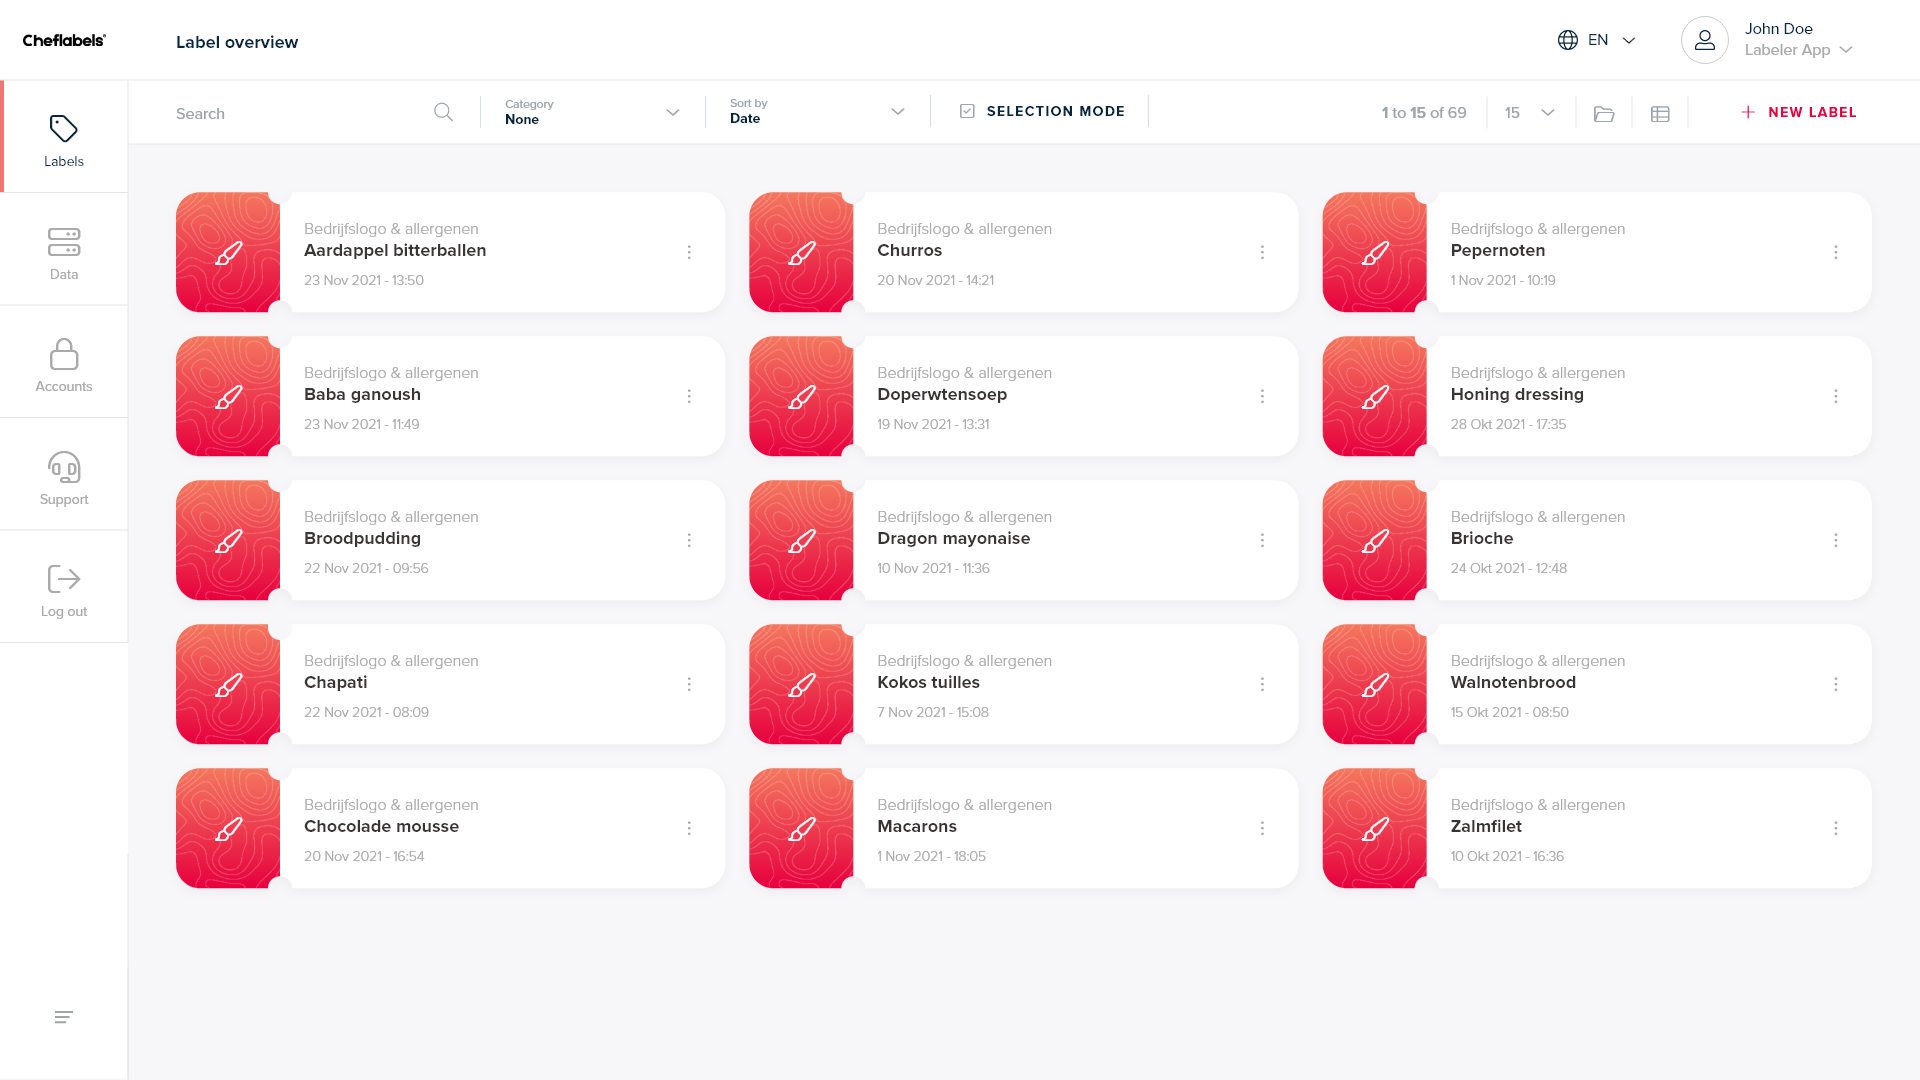Expand the results per page dropdown

point(1527,112)
